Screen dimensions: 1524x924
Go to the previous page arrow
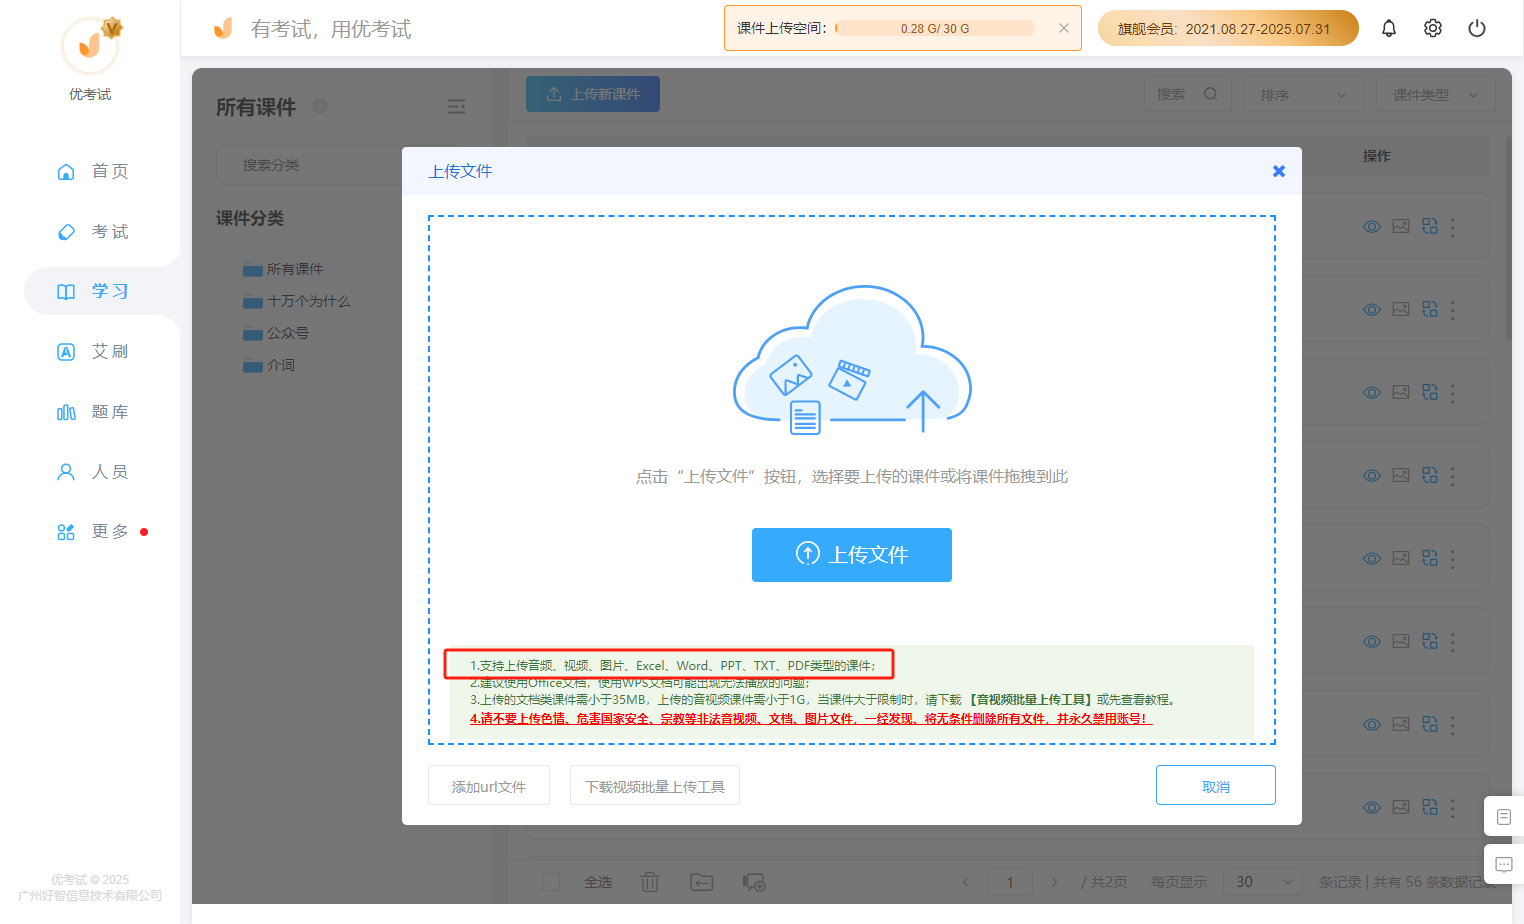tap(965, 882)
